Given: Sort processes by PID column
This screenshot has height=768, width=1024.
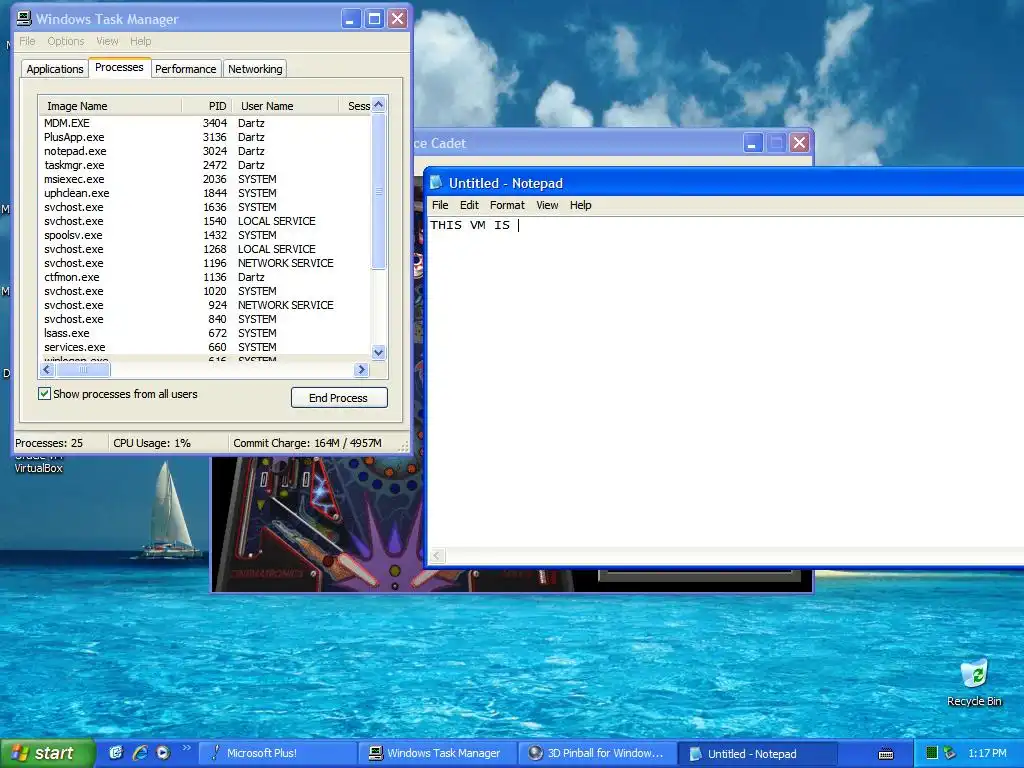Looking at the screenshot, I should [x=207, y=106].
